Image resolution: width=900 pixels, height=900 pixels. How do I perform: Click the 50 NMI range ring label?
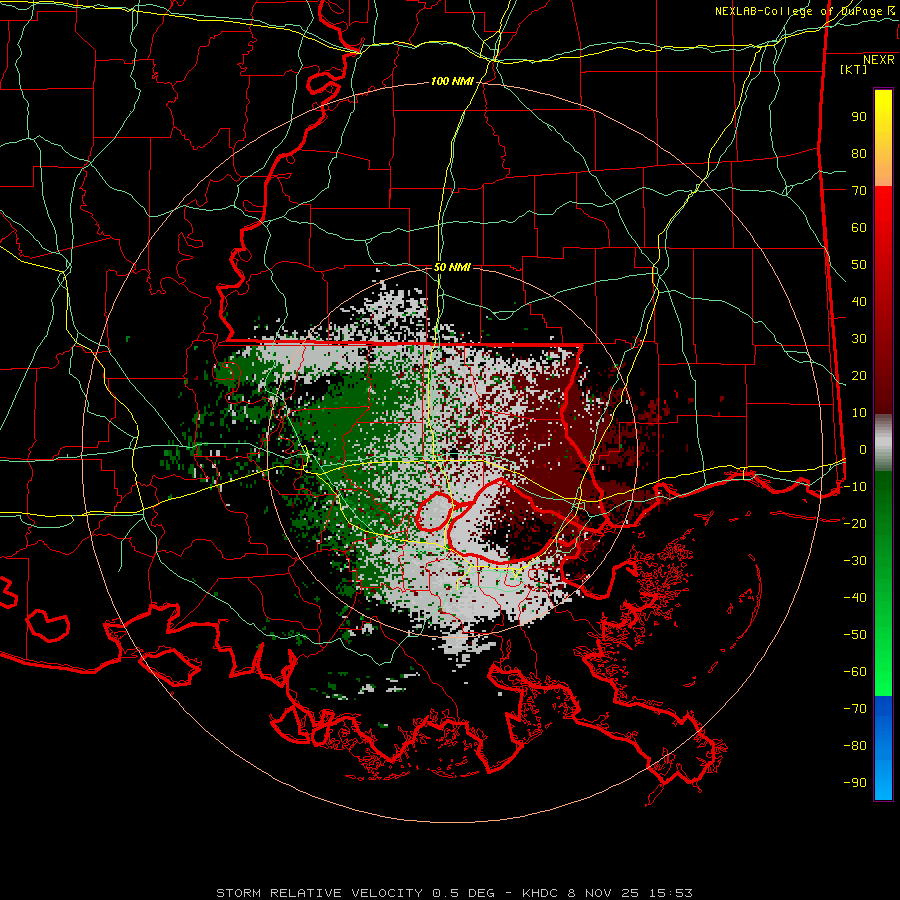[452, 267]
